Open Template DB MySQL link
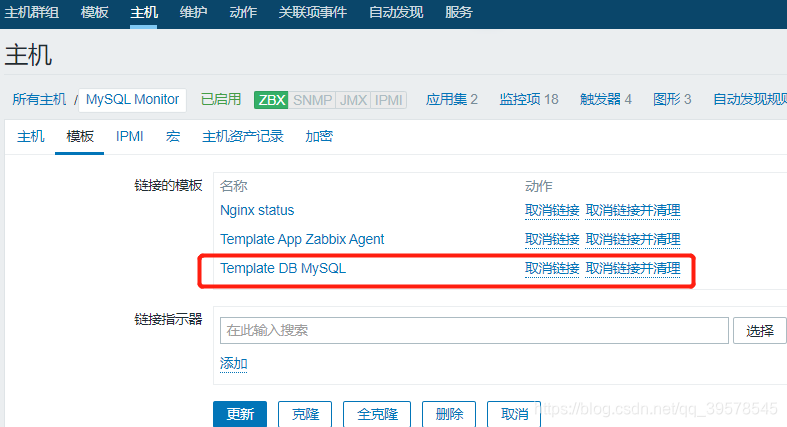This screenshot has height=427, width=787. tap(283, 268)
